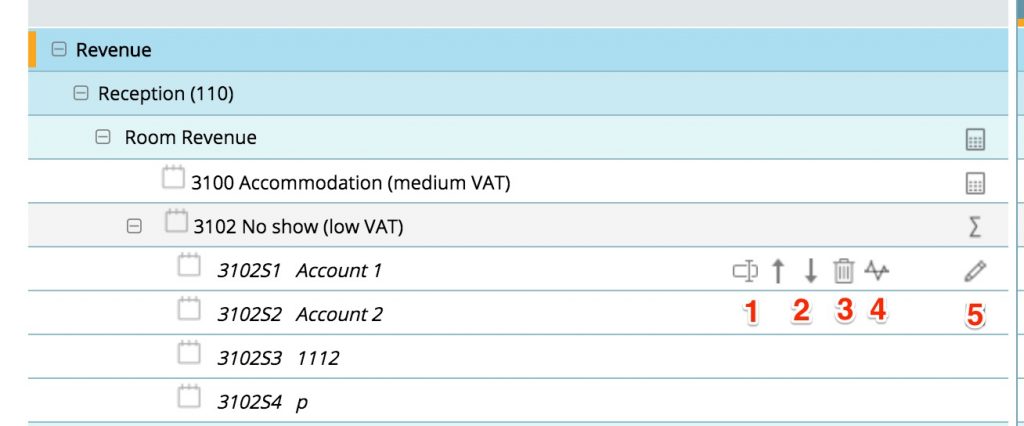Move Account 1 up with the up arrow
The height and width of the screenshot is (426, 1024).
pyautogui.click(x=778, y=270)
